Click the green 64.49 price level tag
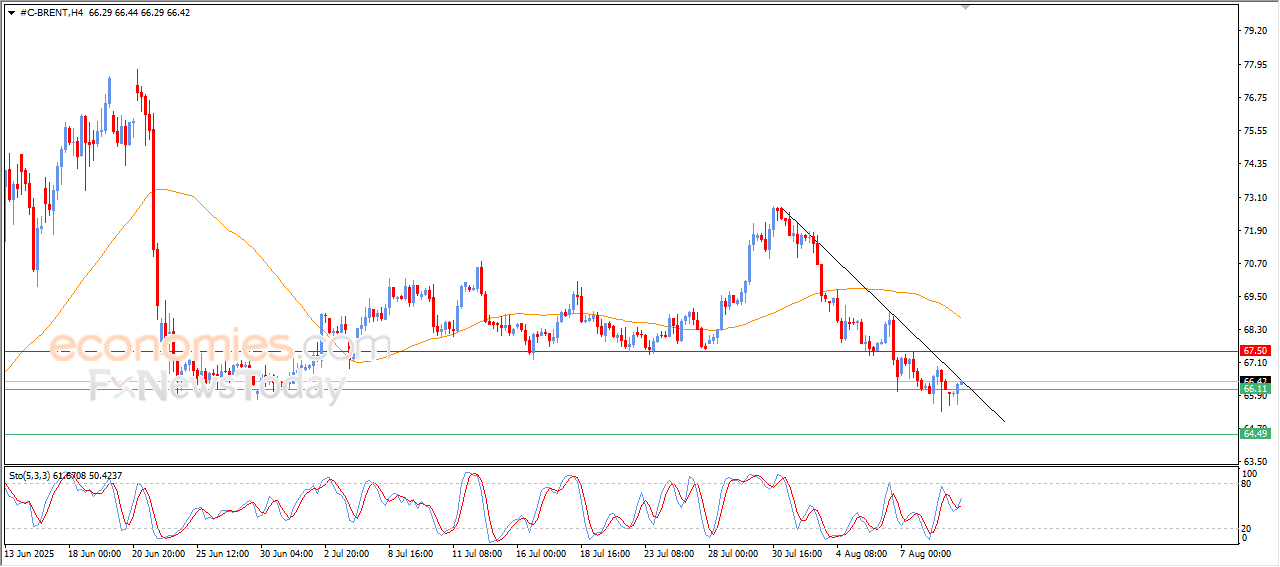This screenshot has height=567, width=1280. tap(1254, 433)
